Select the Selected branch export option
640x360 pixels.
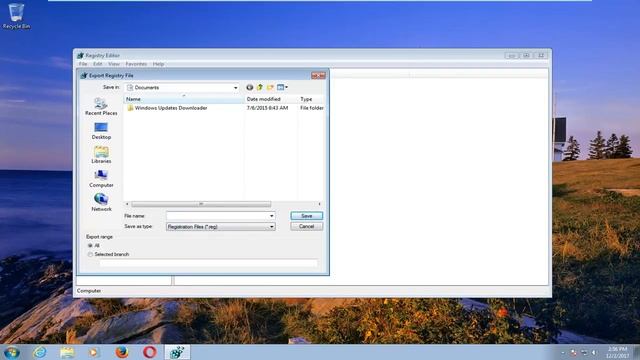[90, 254]
